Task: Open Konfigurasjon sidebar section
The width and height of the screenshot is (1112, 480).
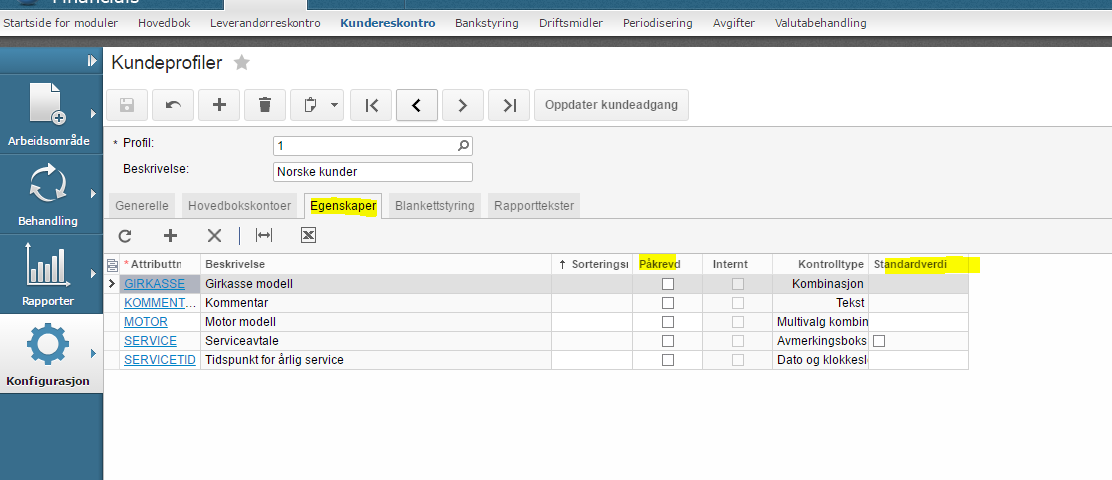Action: 49,353
